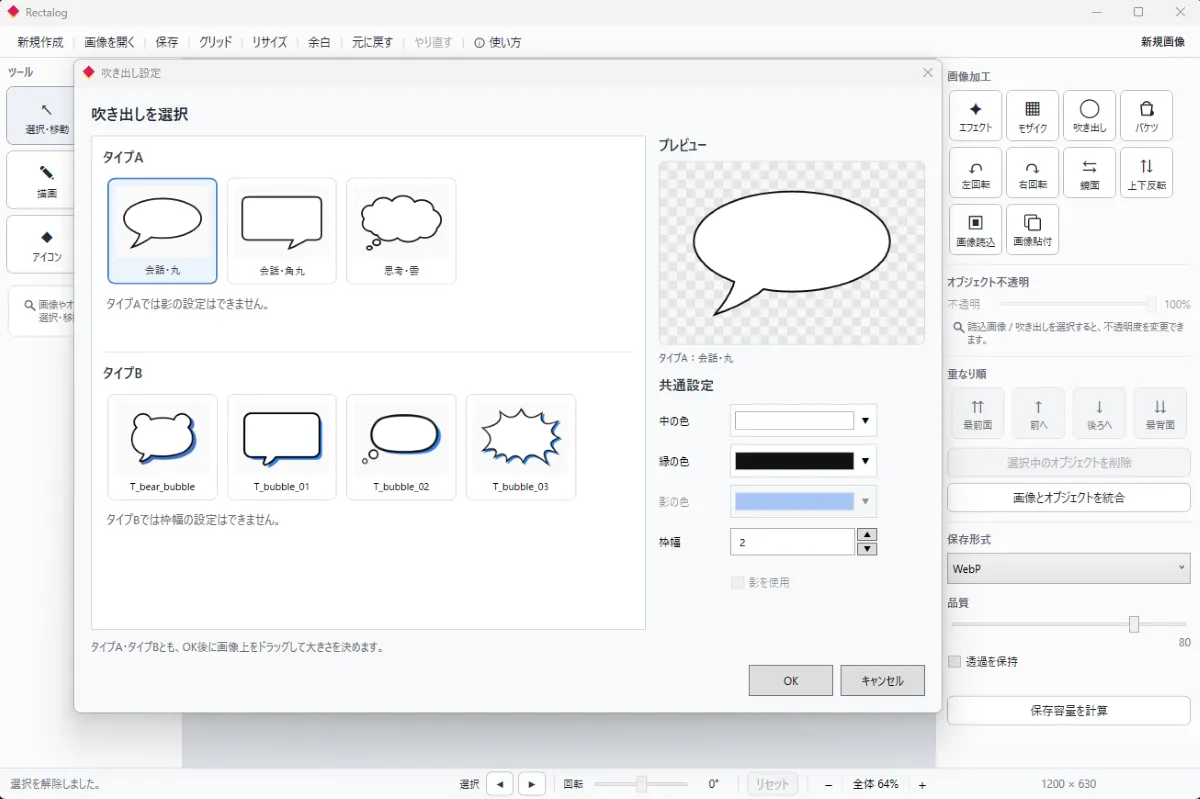Viewport: 1200px width, 799px height.
Task: Click the 新規画像 label at top right
Action: 1163,42
